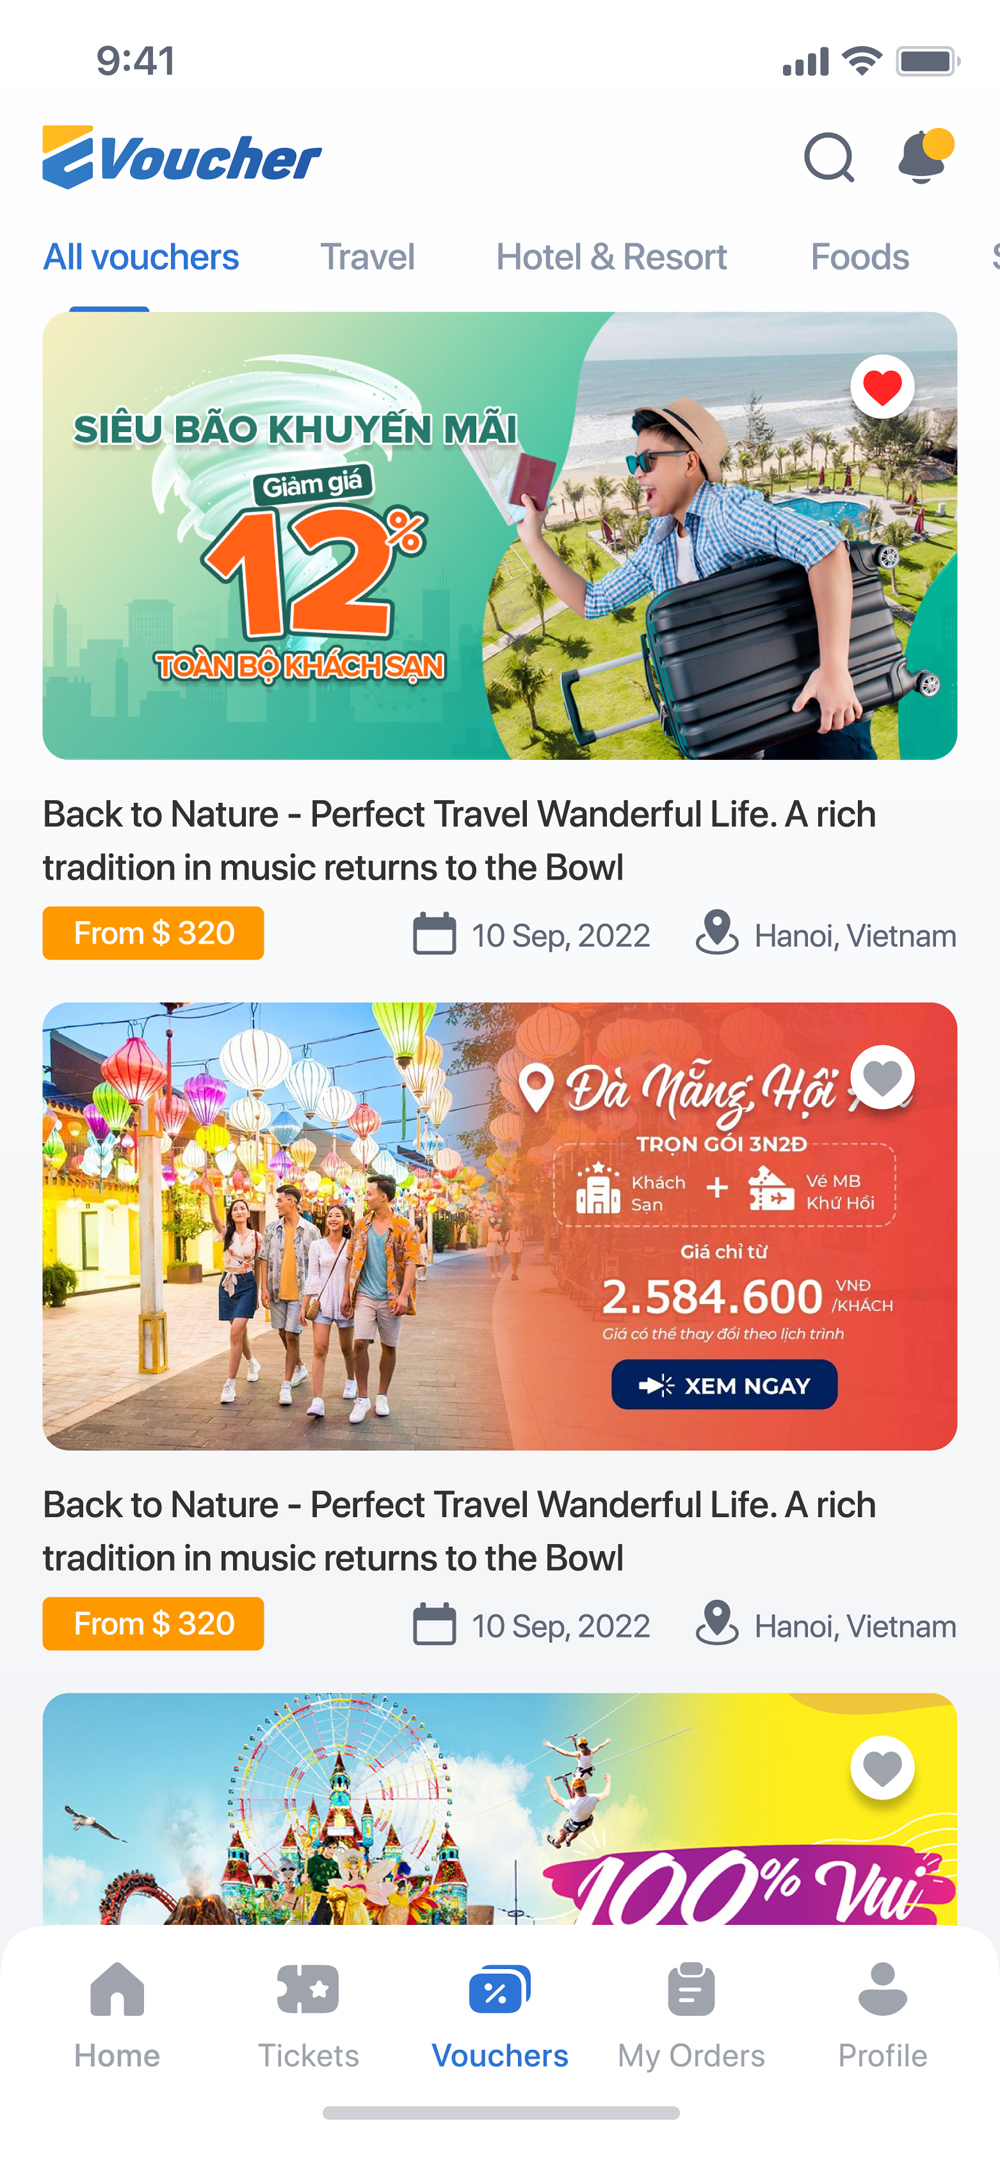Go to Home in the bottom bar
Viewport: 1000px width, 2165px height.
coord(117,1989)
